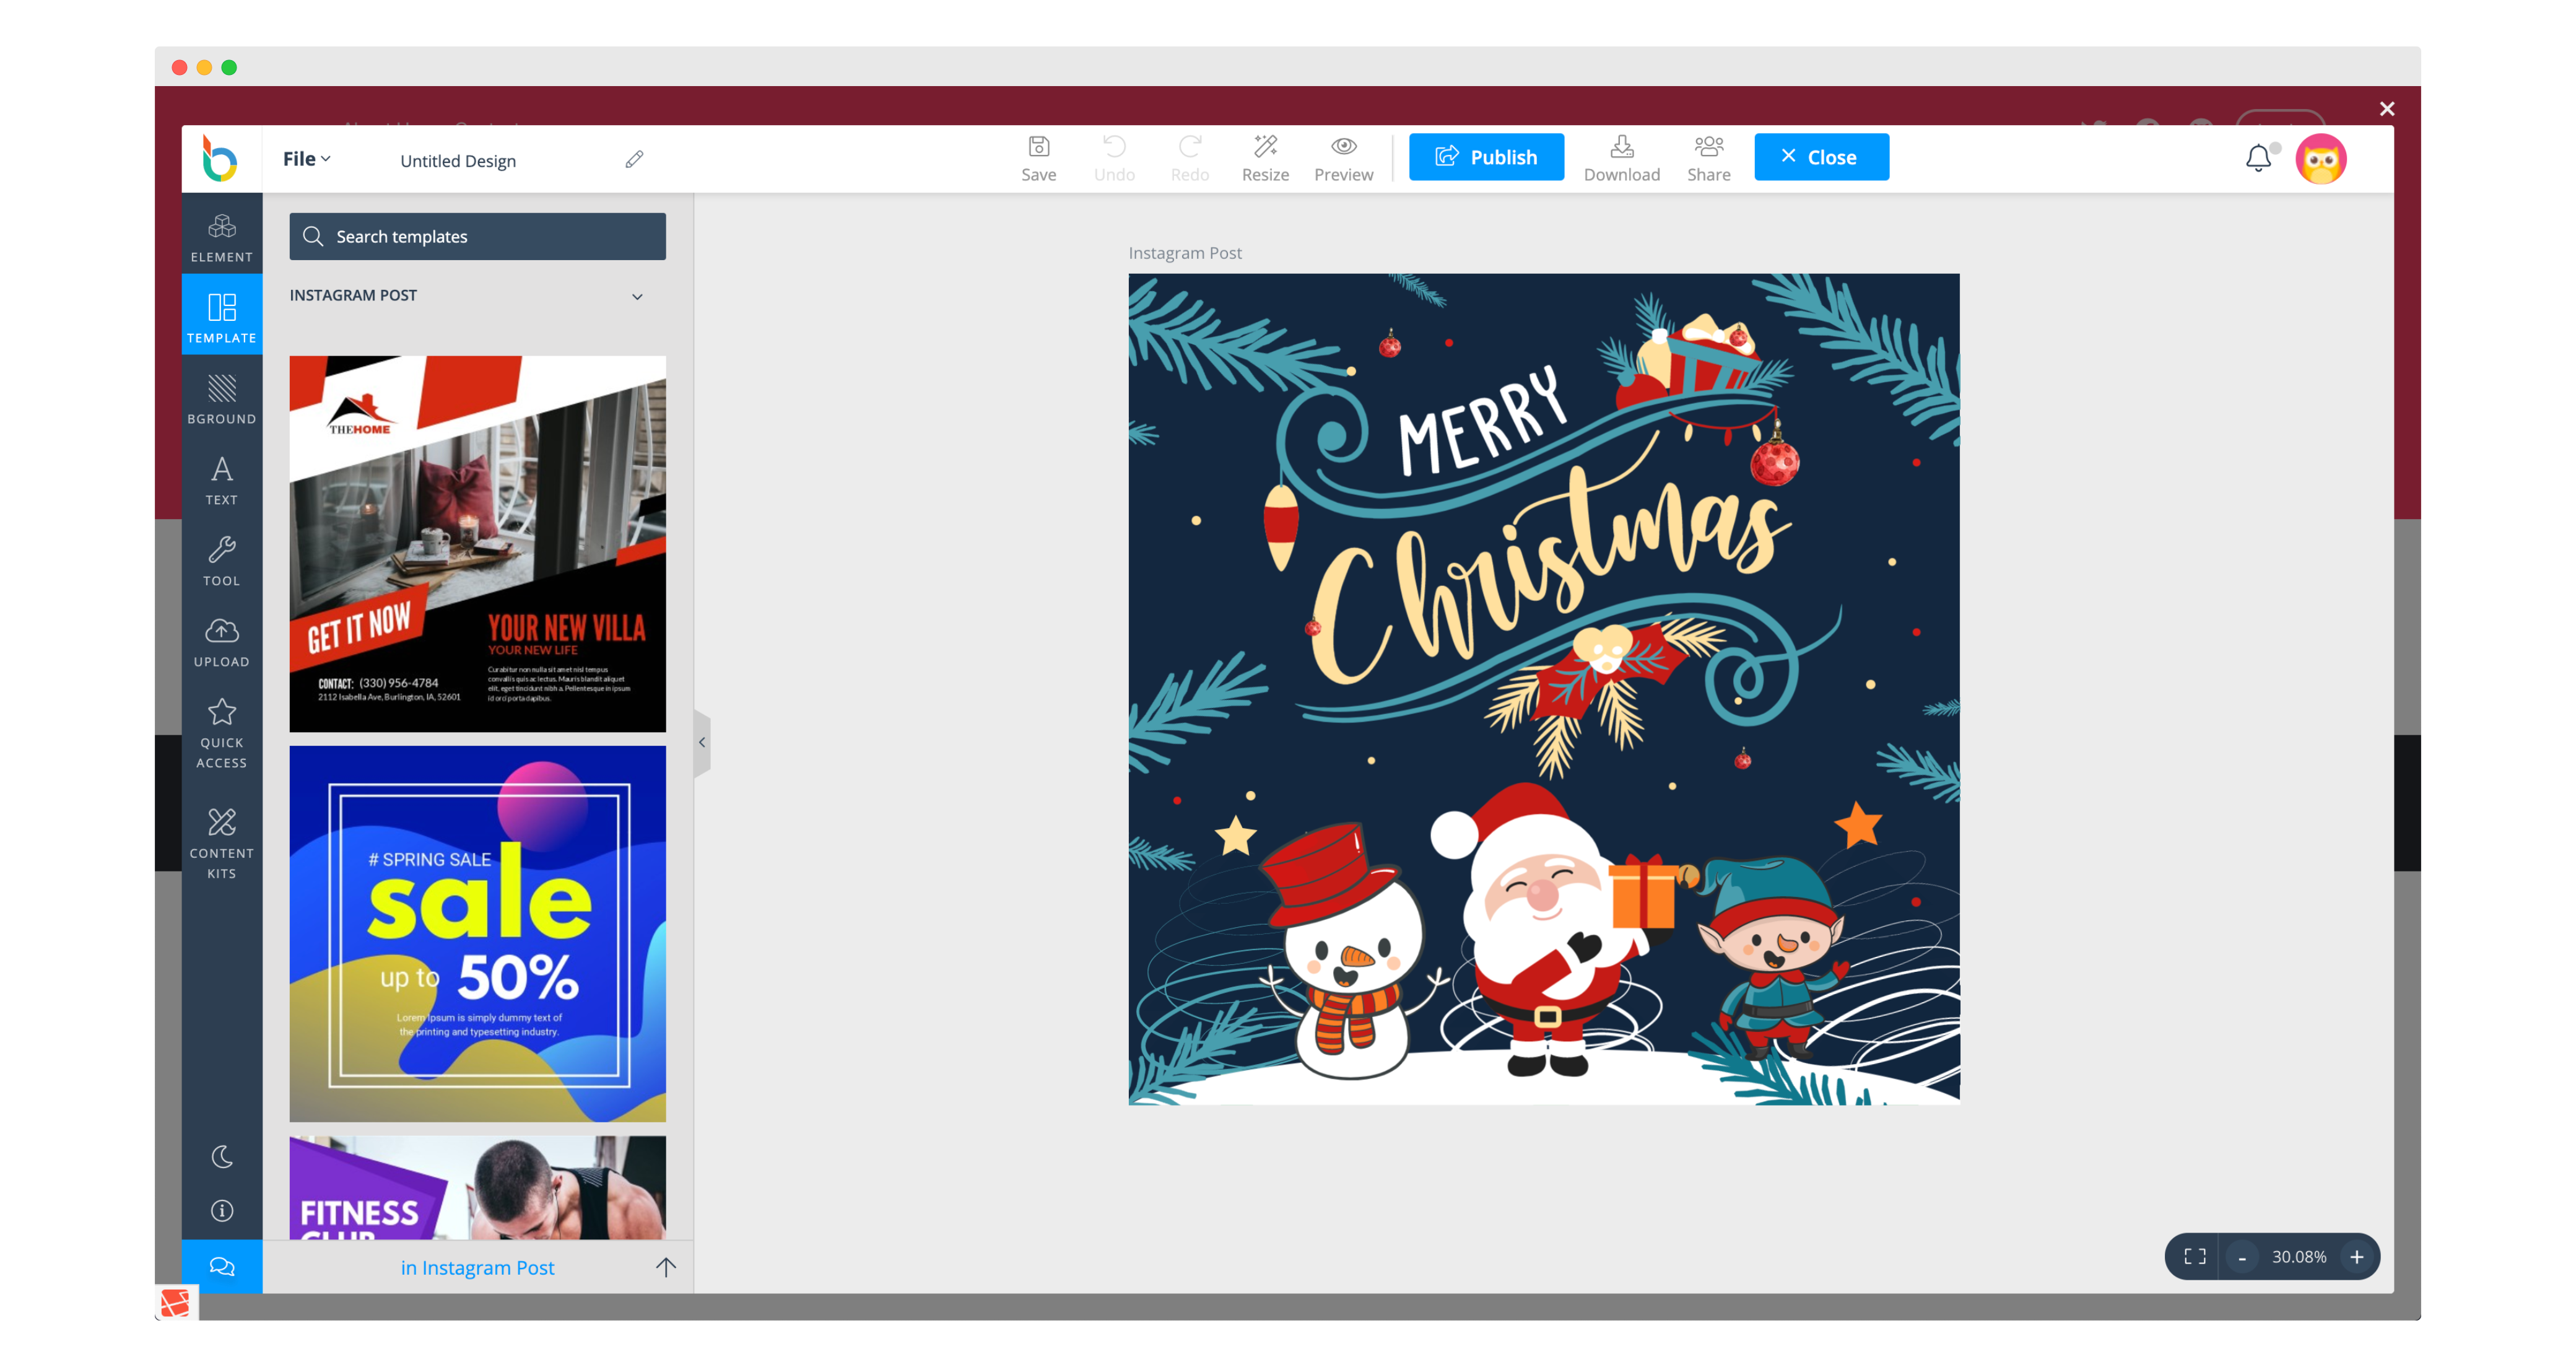Click the blue Publish button

pyautogui.click(x=1486, y=157)
